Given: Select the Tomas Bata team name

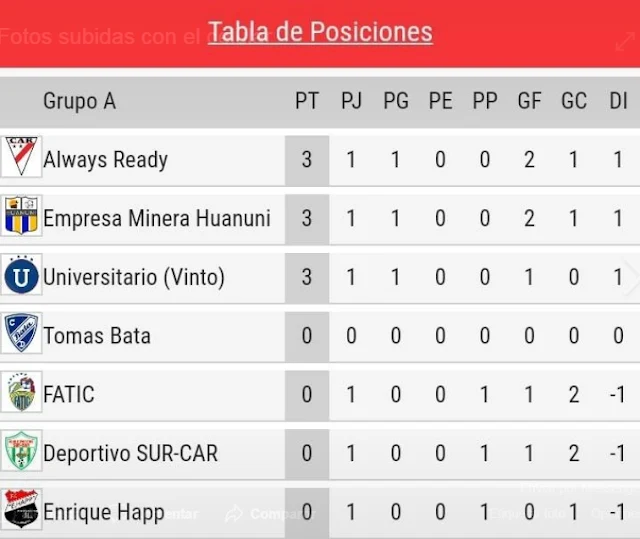Looking at the screenshot, I should (x=97, y=336).
